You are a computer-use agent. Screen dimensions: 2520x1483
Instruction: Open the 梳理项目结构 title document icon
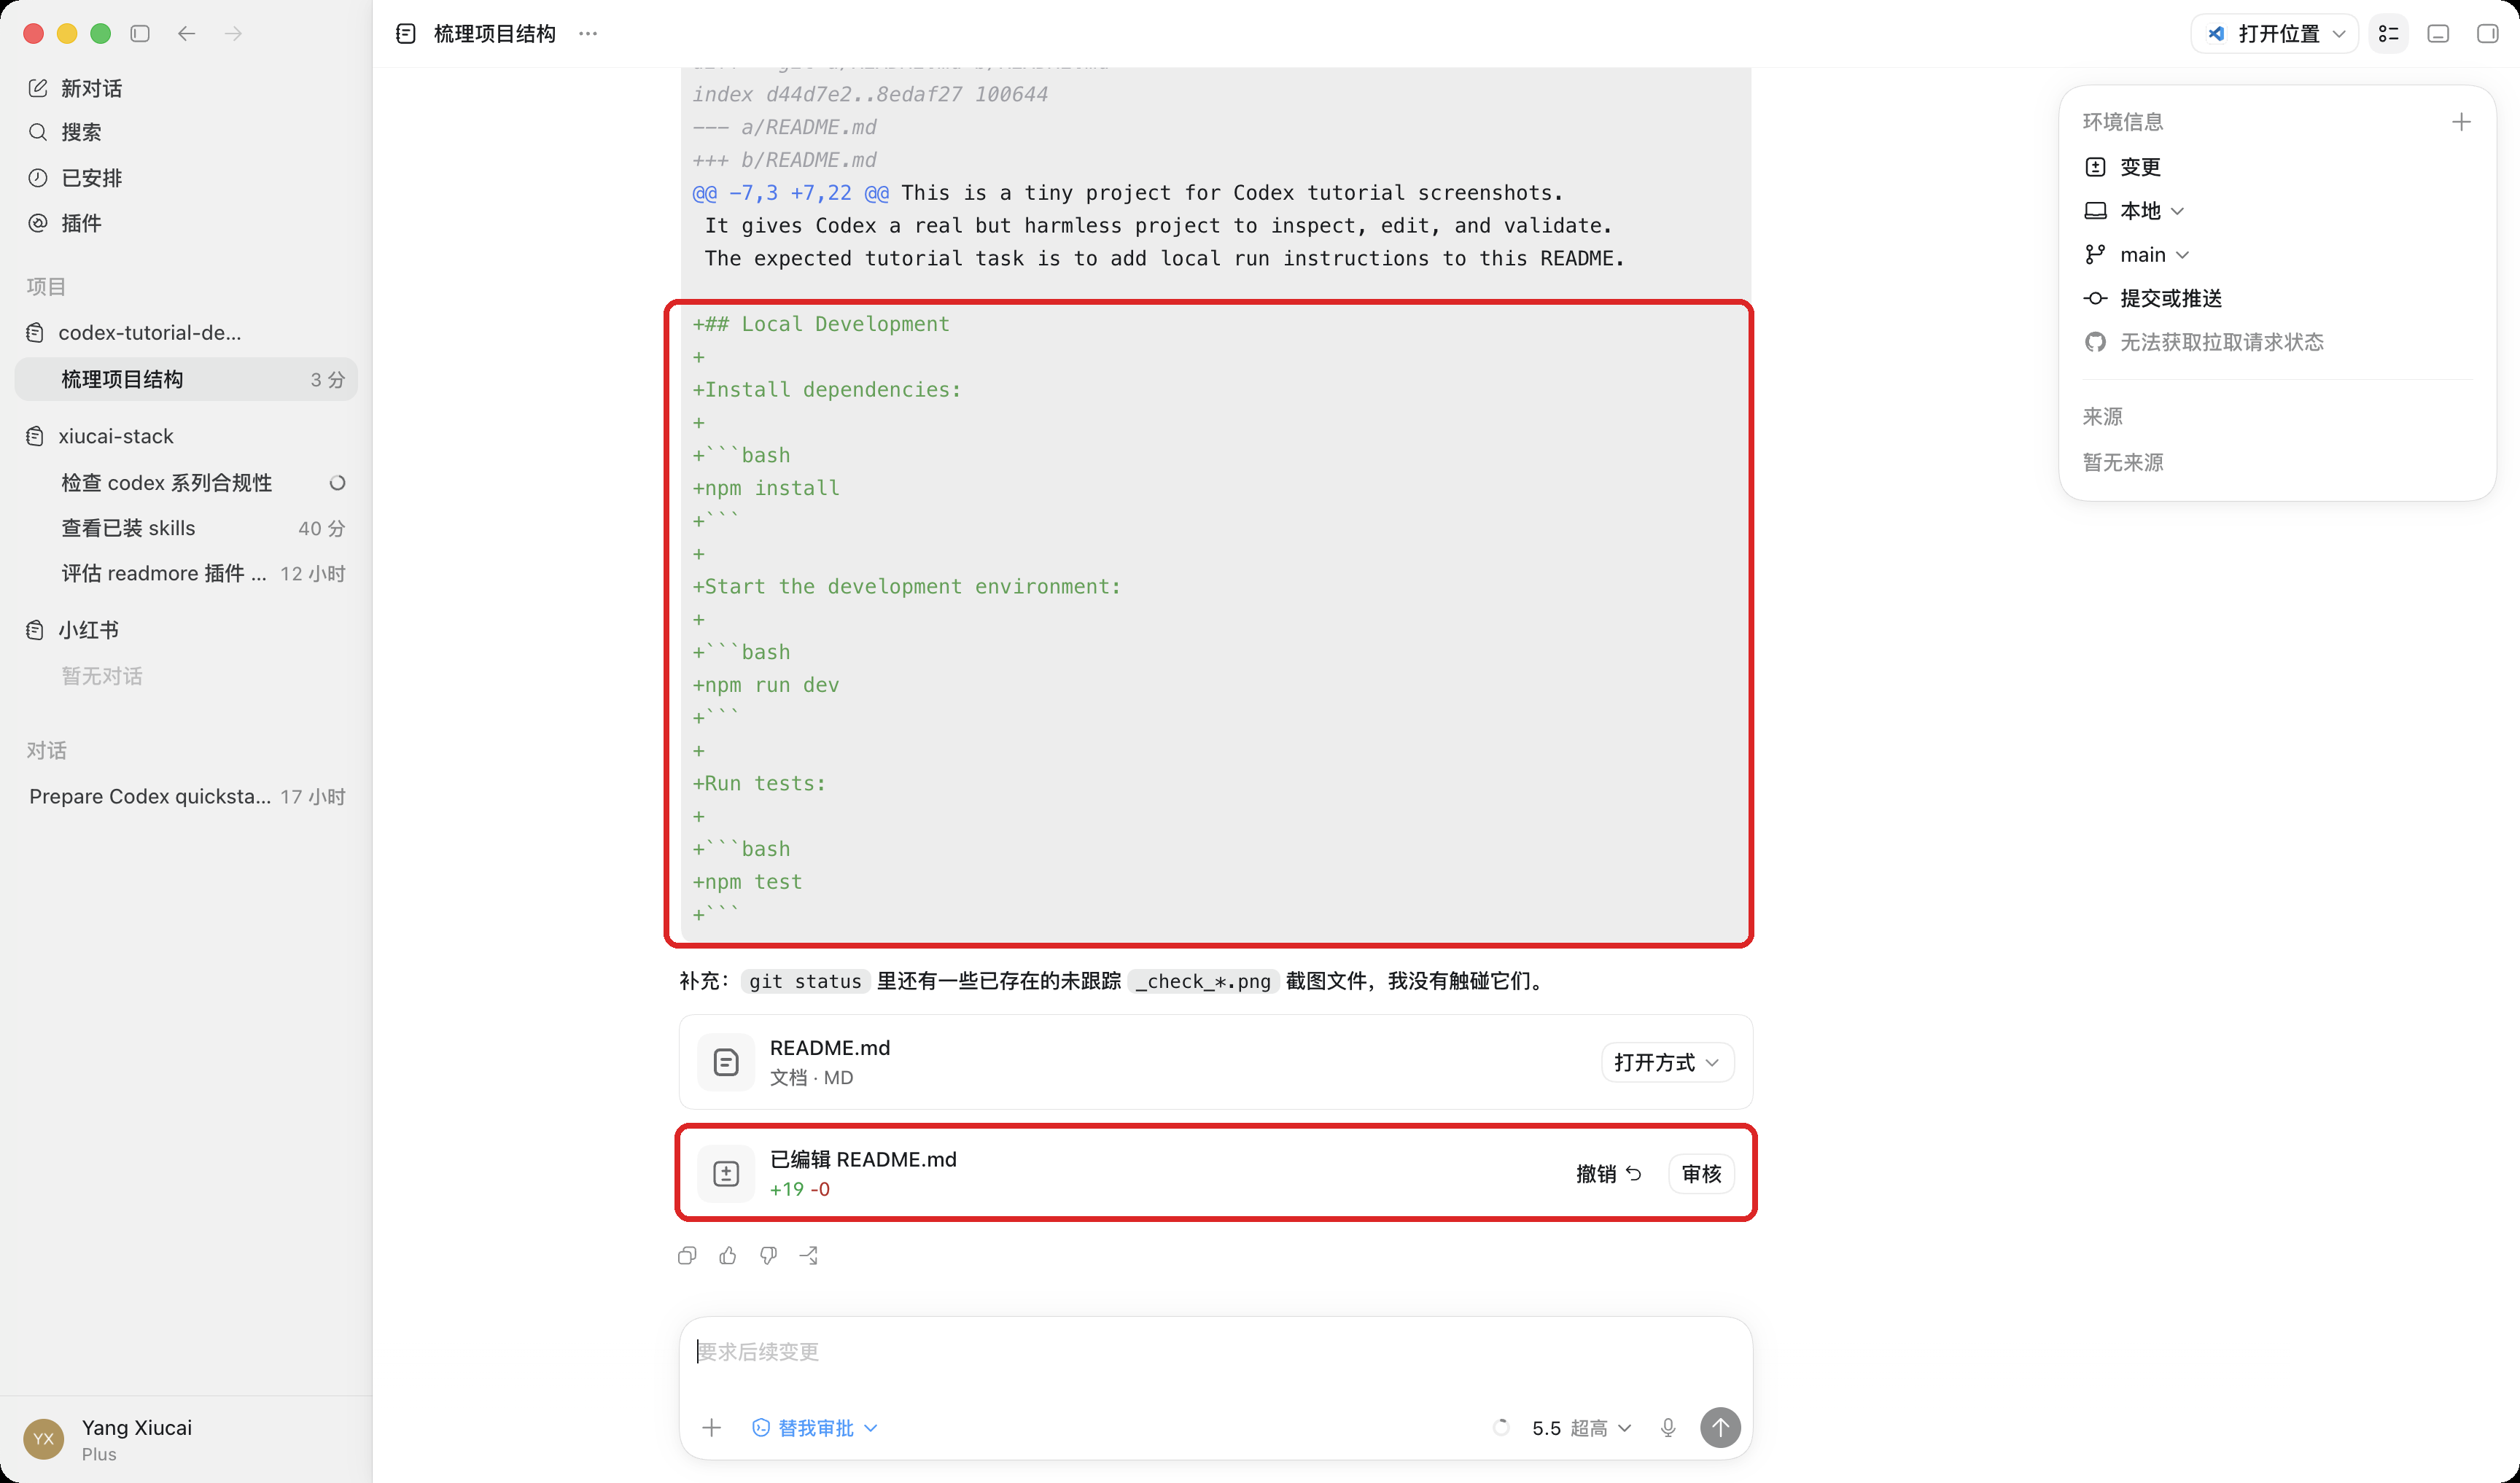click(x=406, y=34)
